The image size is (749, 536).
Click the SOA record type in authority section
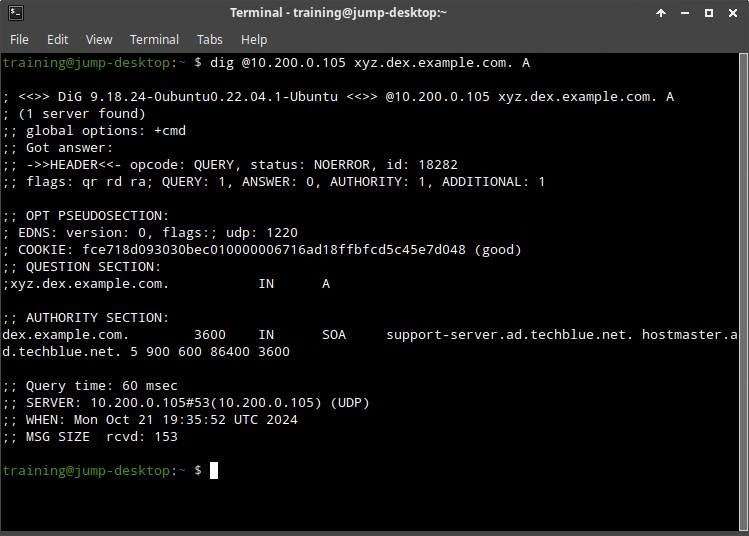(x=334, y=335)
